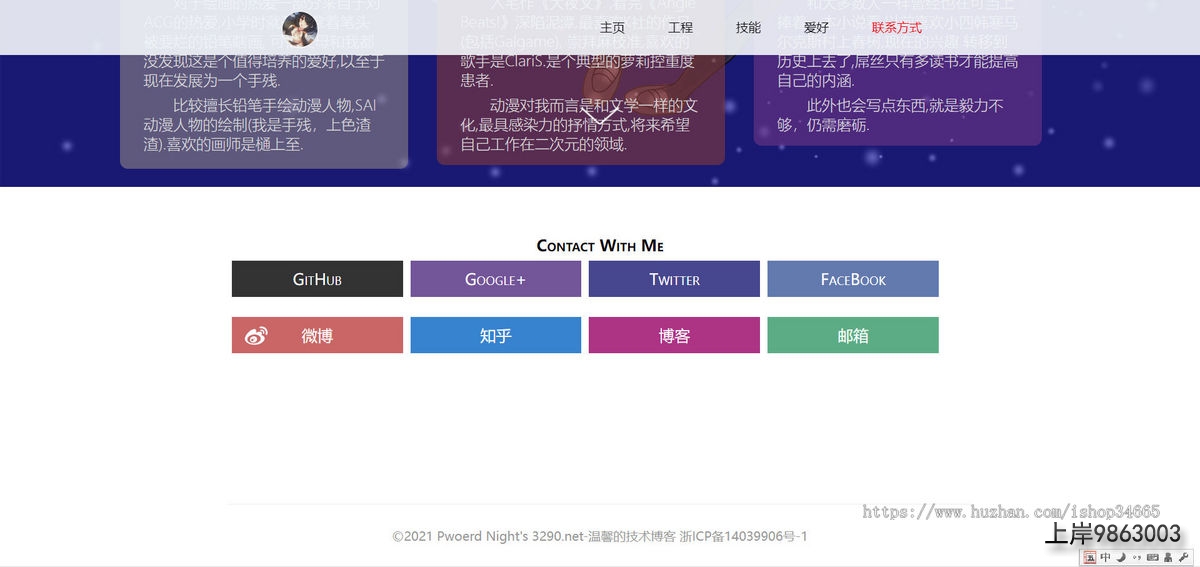Open the IME wrench settings icon
Image resolution: width=1200 pixels, height=567 pixels.
coord(1183,558)
